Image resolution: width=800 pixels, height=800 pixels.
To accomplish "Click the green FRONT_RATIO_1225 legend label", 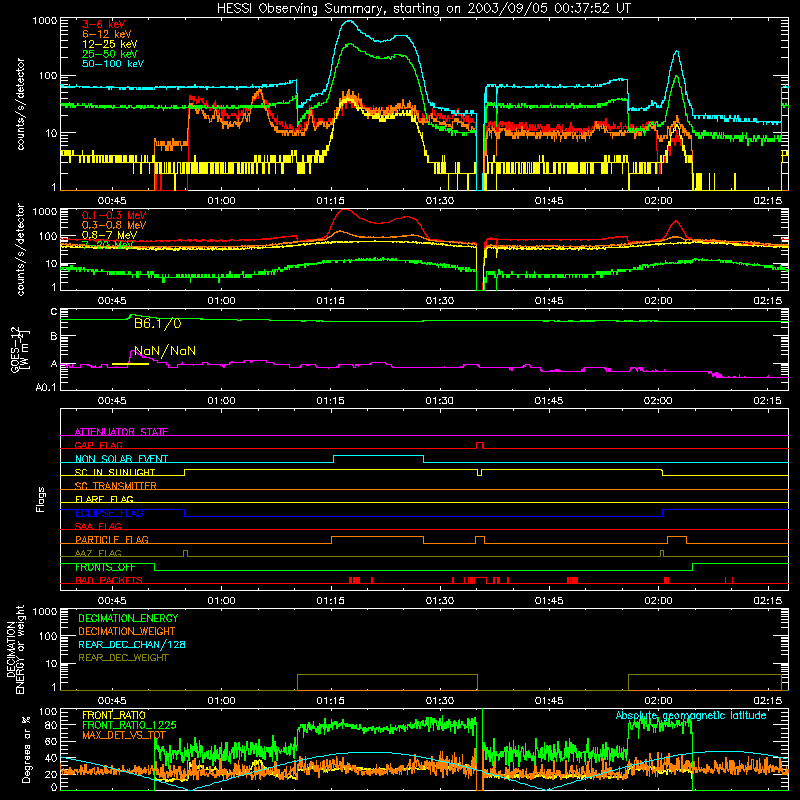I will coord(129,725).
